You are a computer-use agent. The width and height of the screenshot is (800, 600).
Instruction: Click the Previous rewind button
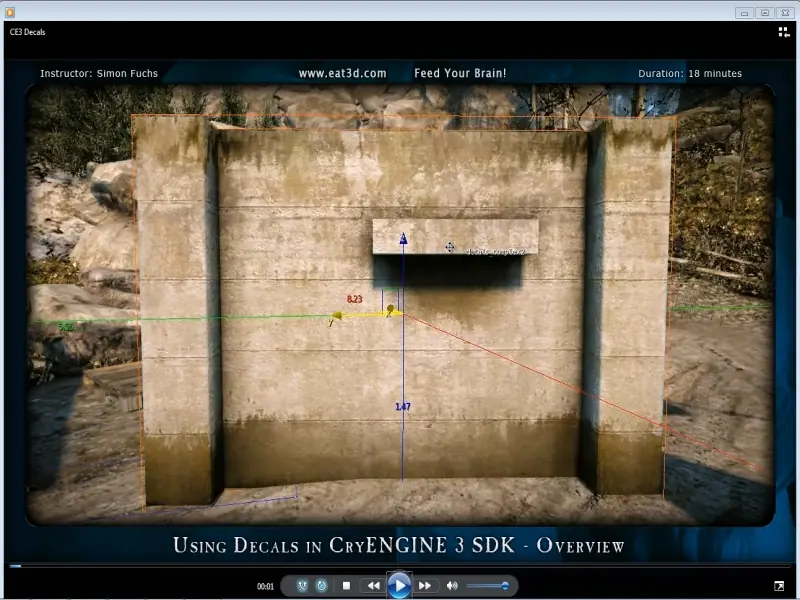(x=373, y=586)
